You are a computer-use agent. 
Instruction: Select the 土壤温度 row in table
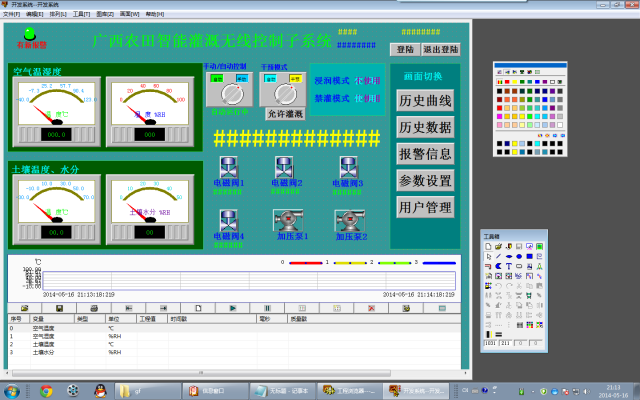235,344
